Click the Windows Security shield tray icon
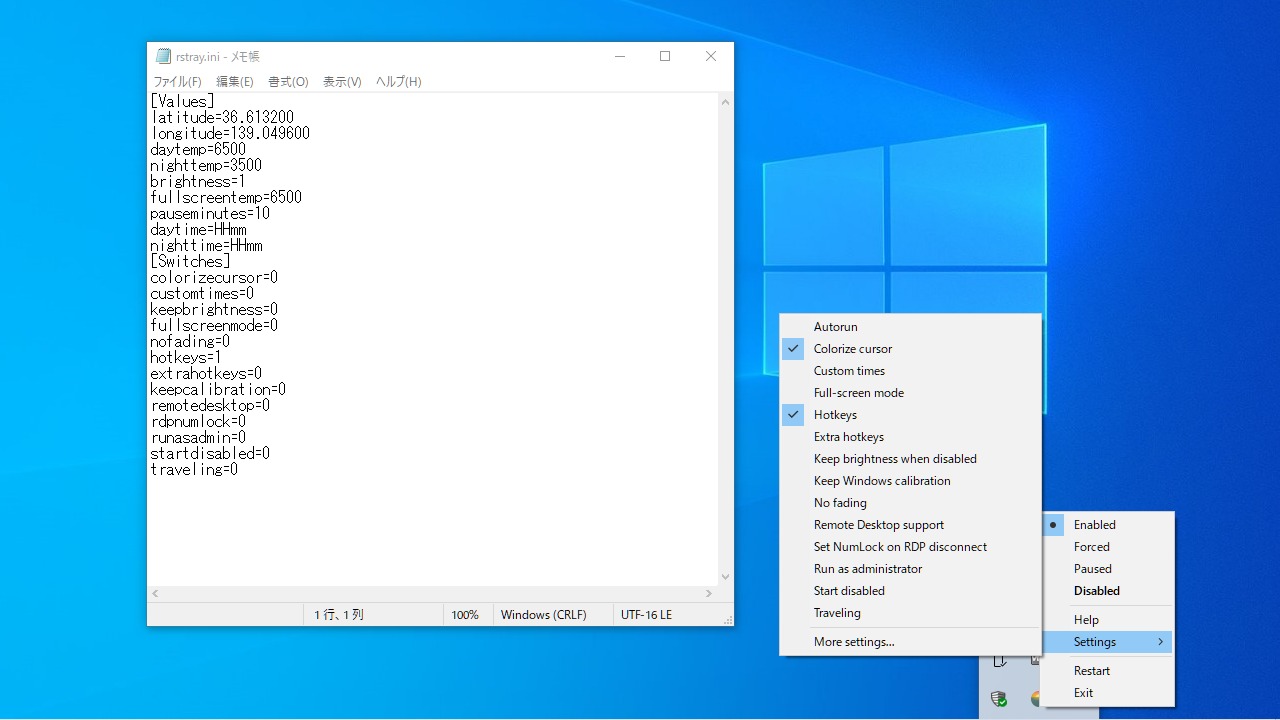The width and height of the screenshot is (1280, 720). coord(998,698)
